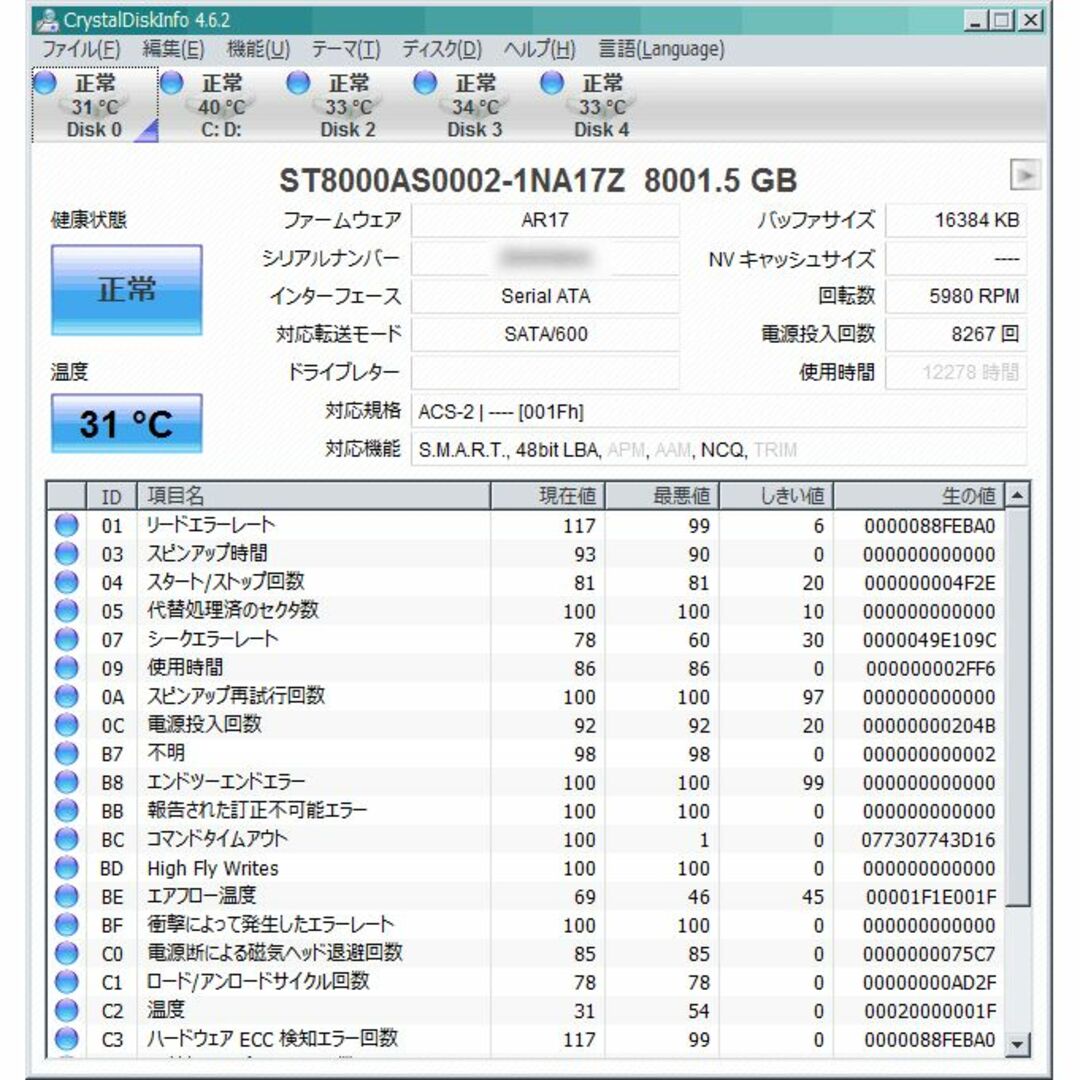Click status orb for attribute B7 不明
1080x1080 pixels.
[67, 754]
